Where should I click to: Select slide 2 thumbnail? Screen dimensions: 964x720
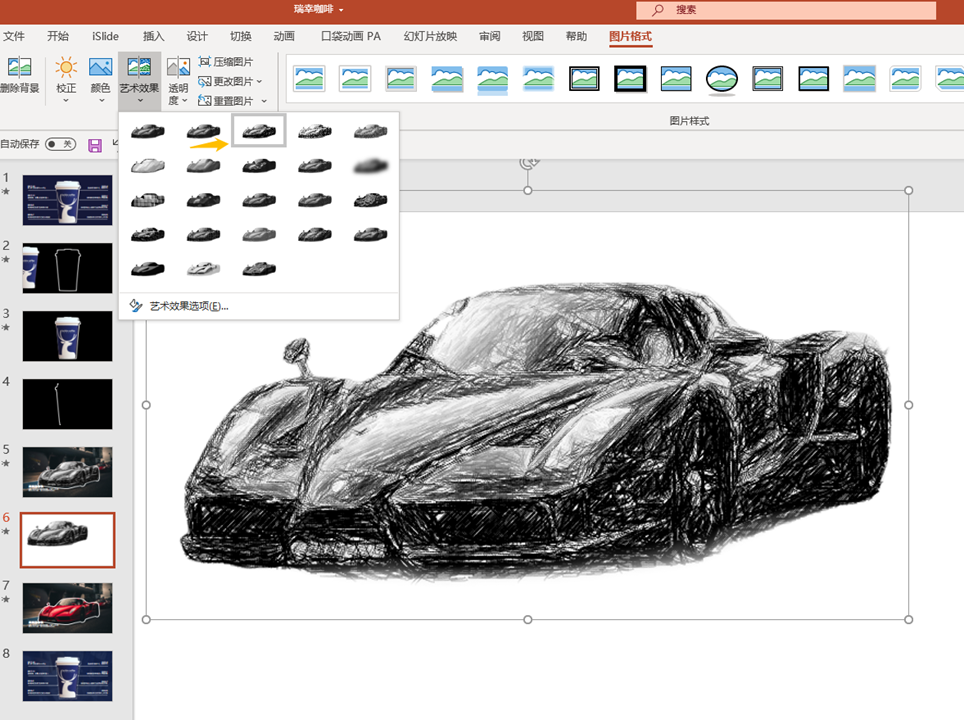[68, 268]
